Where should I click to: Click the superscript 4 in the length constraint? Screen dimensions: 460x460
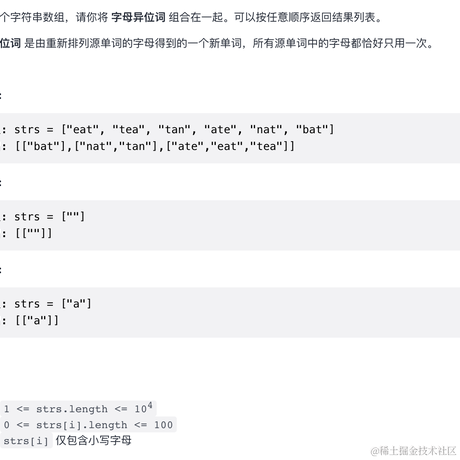pyautogui.click(x=150, y=405)
